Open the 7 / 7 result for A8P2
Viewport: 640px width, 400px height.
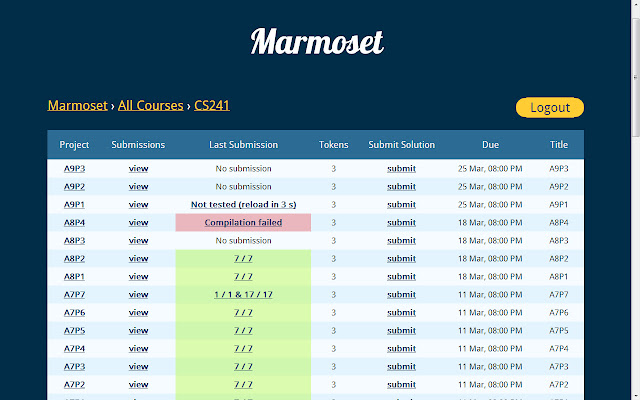coord(243,258)
